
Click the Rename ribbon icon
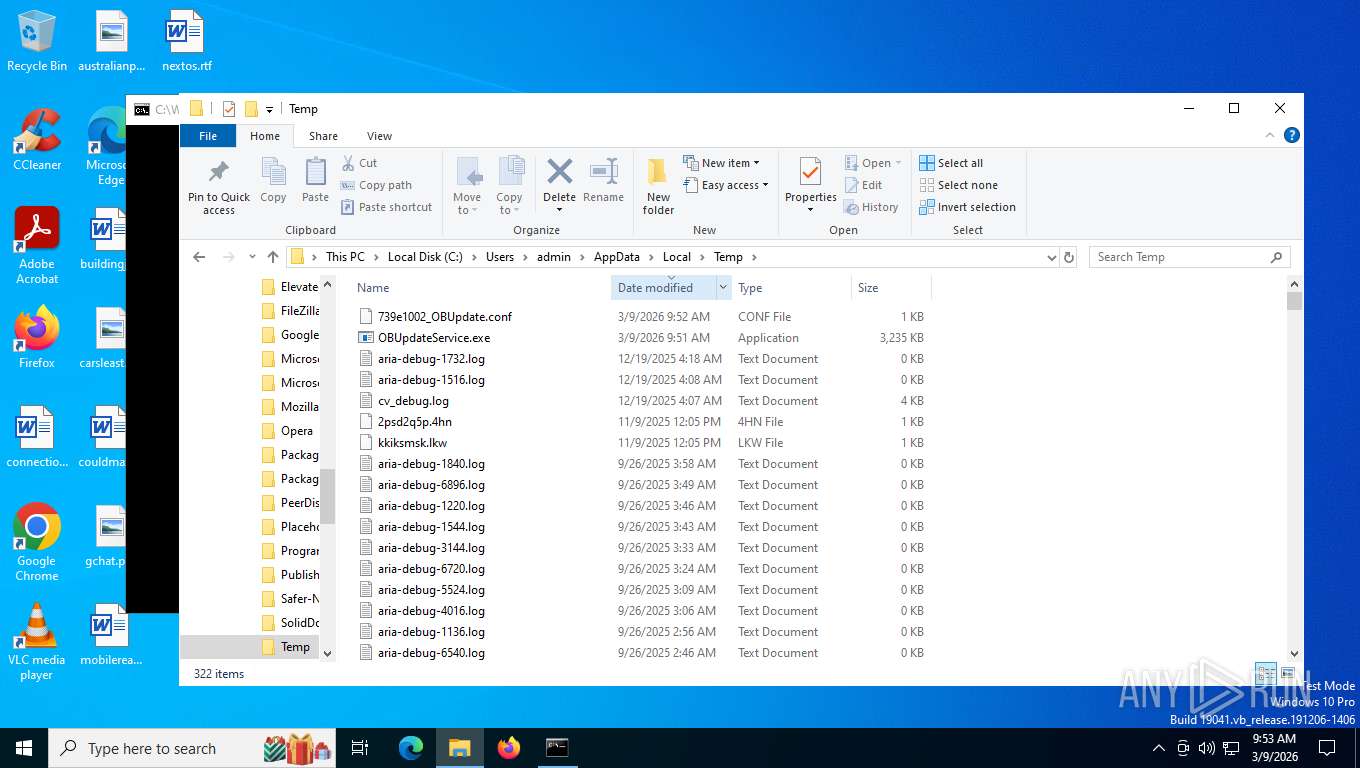click(603, 180)
